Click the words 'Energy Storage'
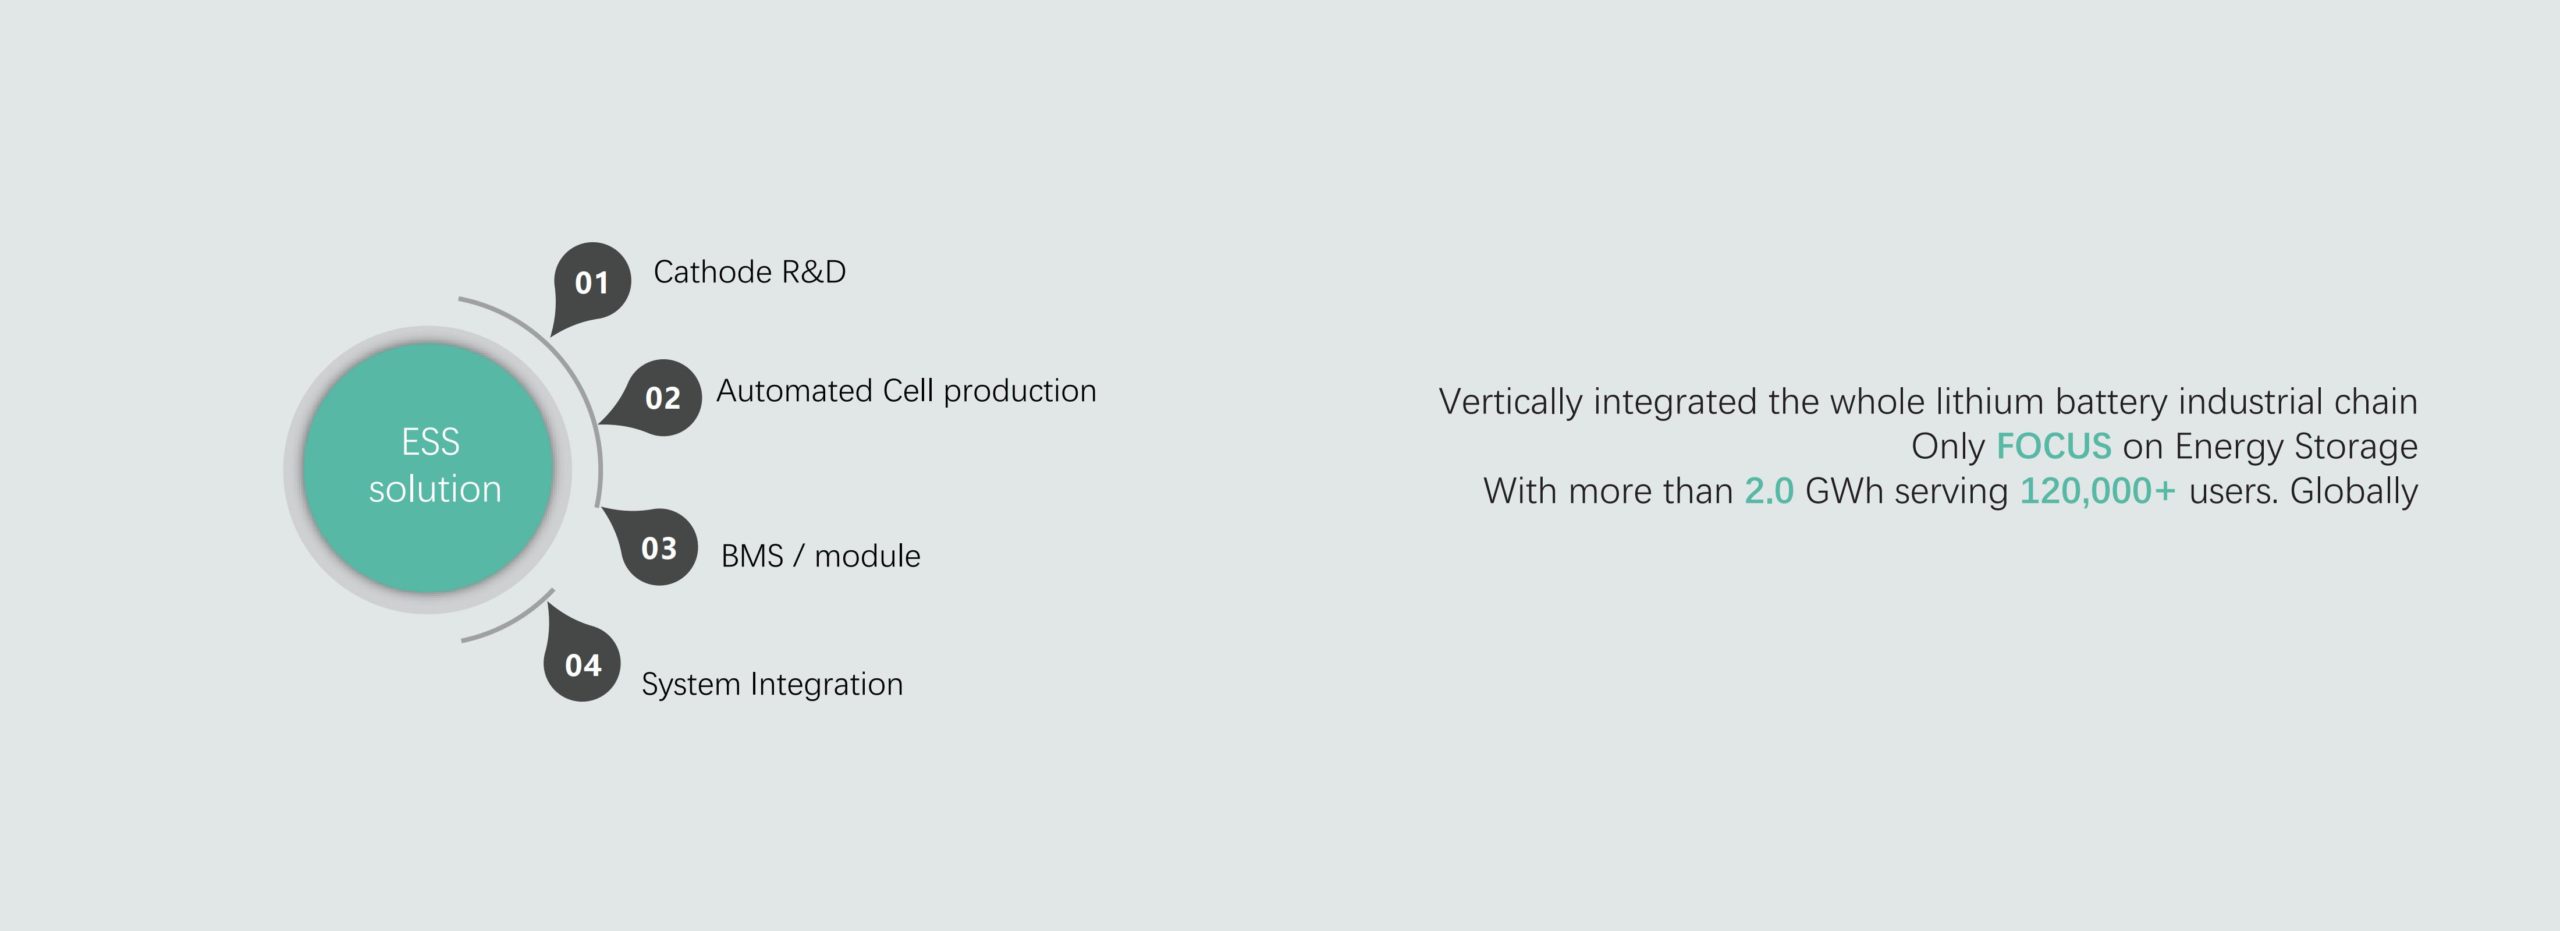2560x931 pixels. click(2295, 446)
